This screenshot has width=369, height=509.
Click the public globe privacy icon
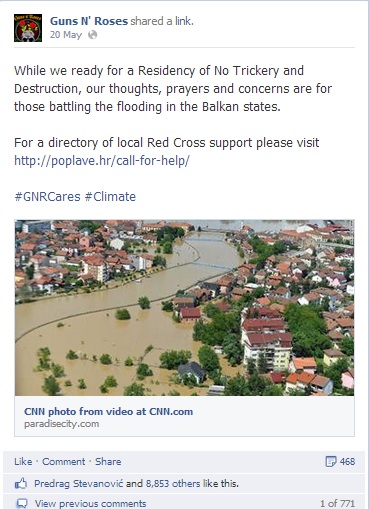92,35
